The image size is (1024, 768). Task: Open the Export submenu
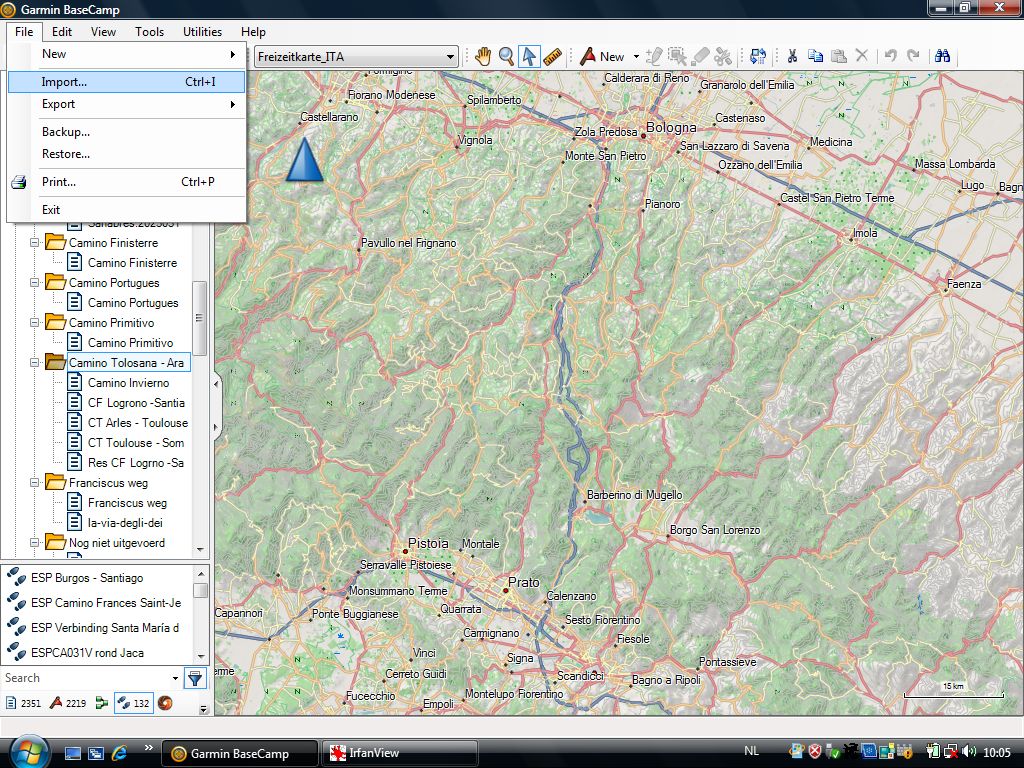tap(59, 104)
